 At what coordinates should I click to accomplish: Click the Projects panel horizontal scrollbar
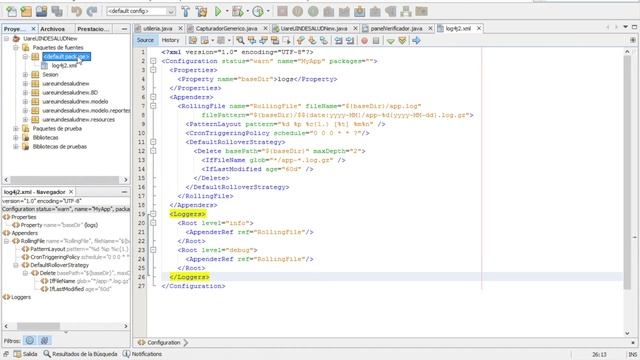[x=65, y=180]
